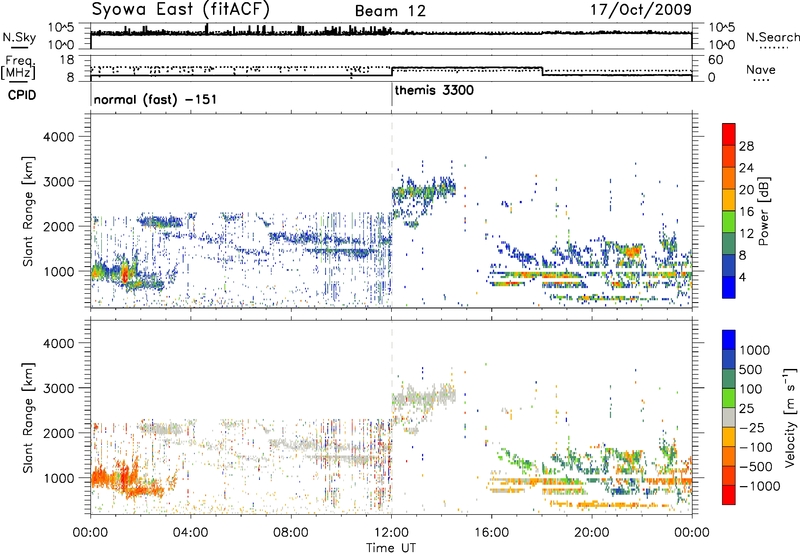Select the "normal (fast) -151" CPID text
The height and width of the screenshot is (554, 800).
[155, 99]
